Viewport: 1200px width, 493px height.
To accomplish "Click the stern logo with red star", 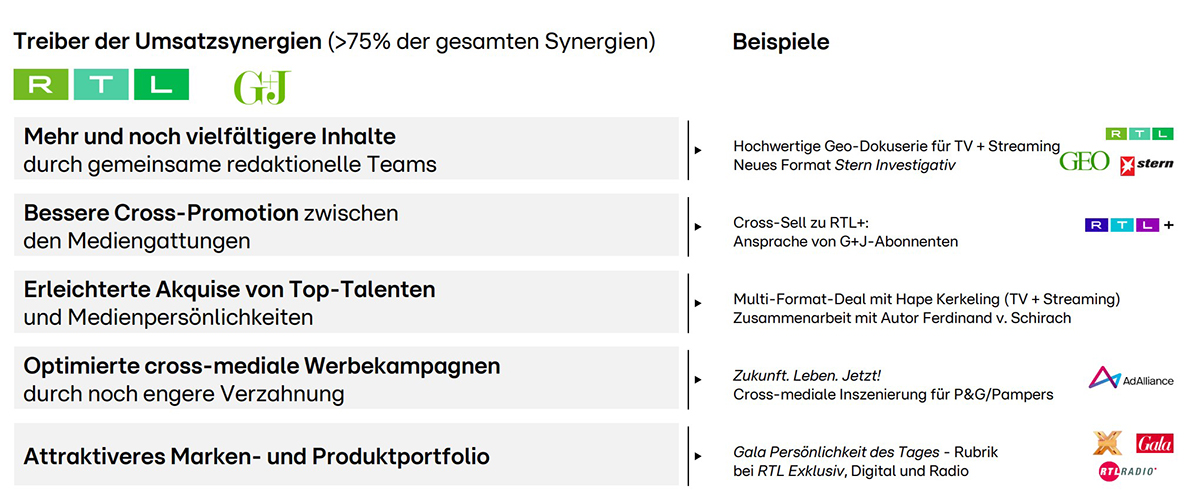I will [1147, 164].
